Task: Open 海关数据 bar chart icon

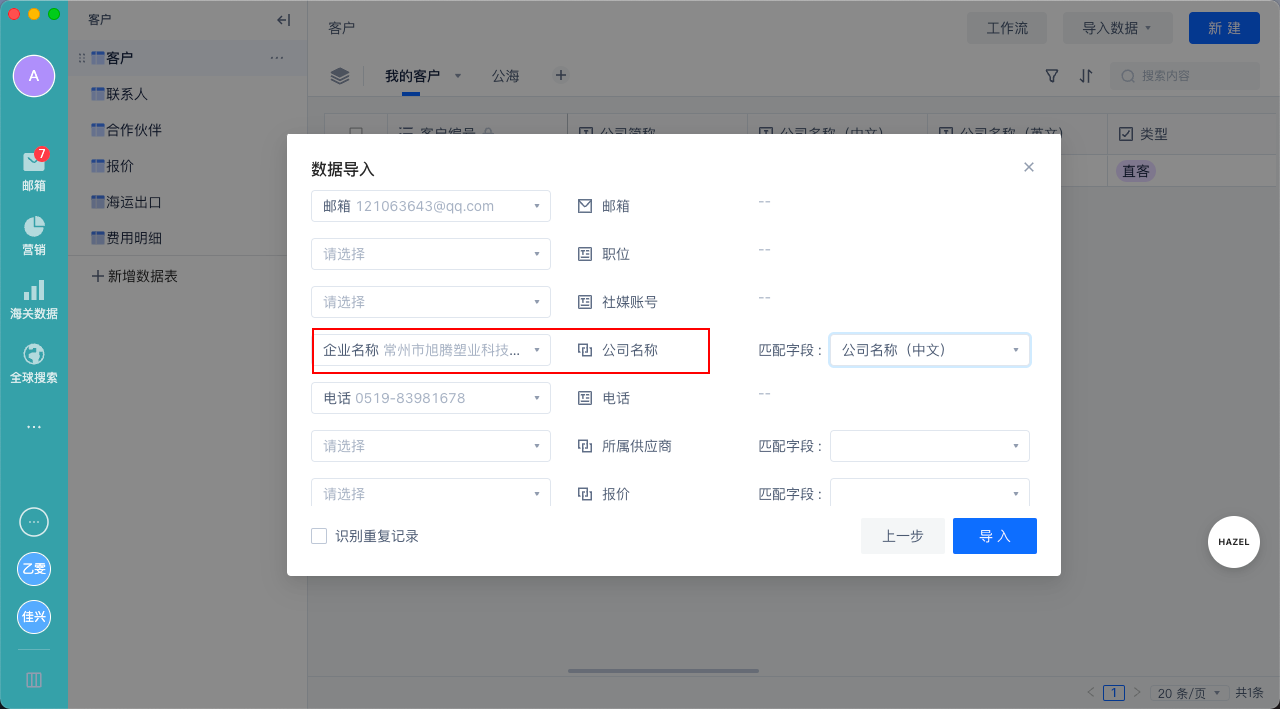Action: click(34, 290)
